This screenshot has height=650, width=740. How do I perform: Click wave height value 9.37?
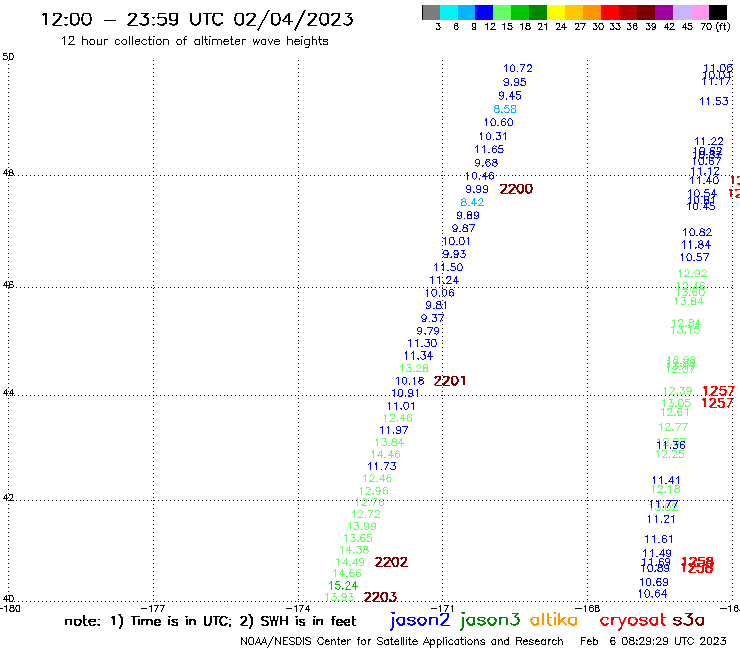[432, 318]
